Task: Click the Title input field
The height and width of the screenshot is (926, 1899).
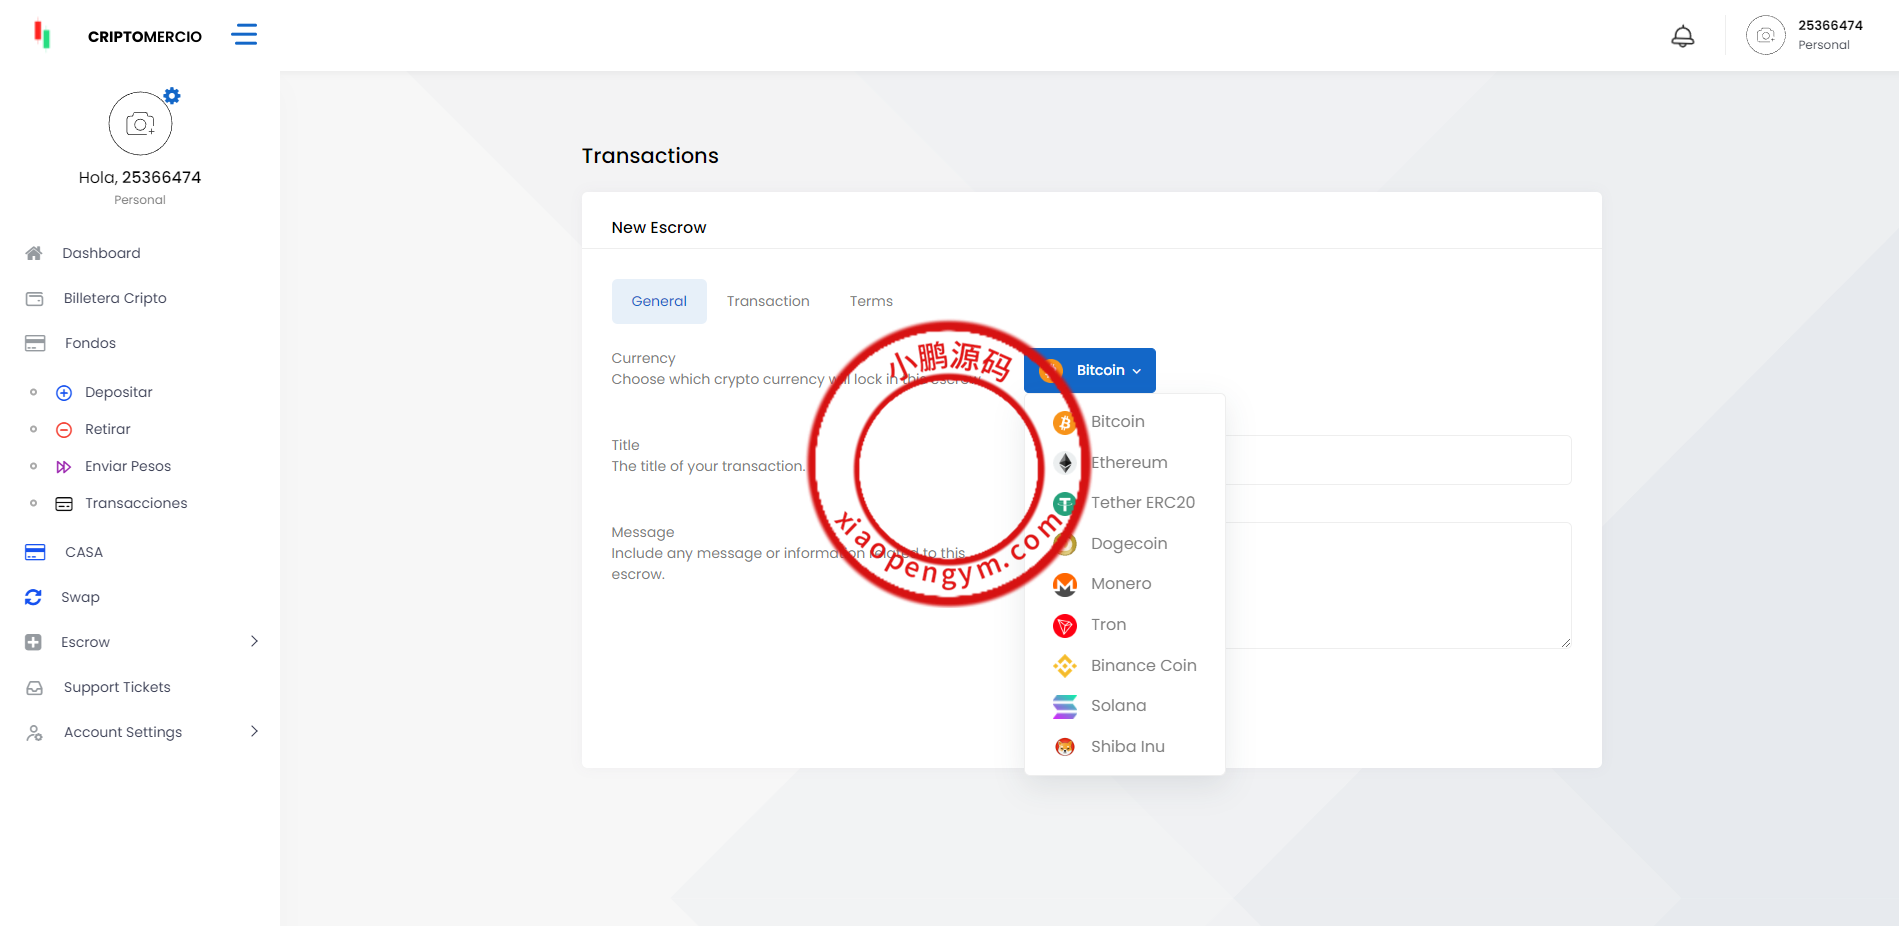Action: click(x=1398, y=460)
